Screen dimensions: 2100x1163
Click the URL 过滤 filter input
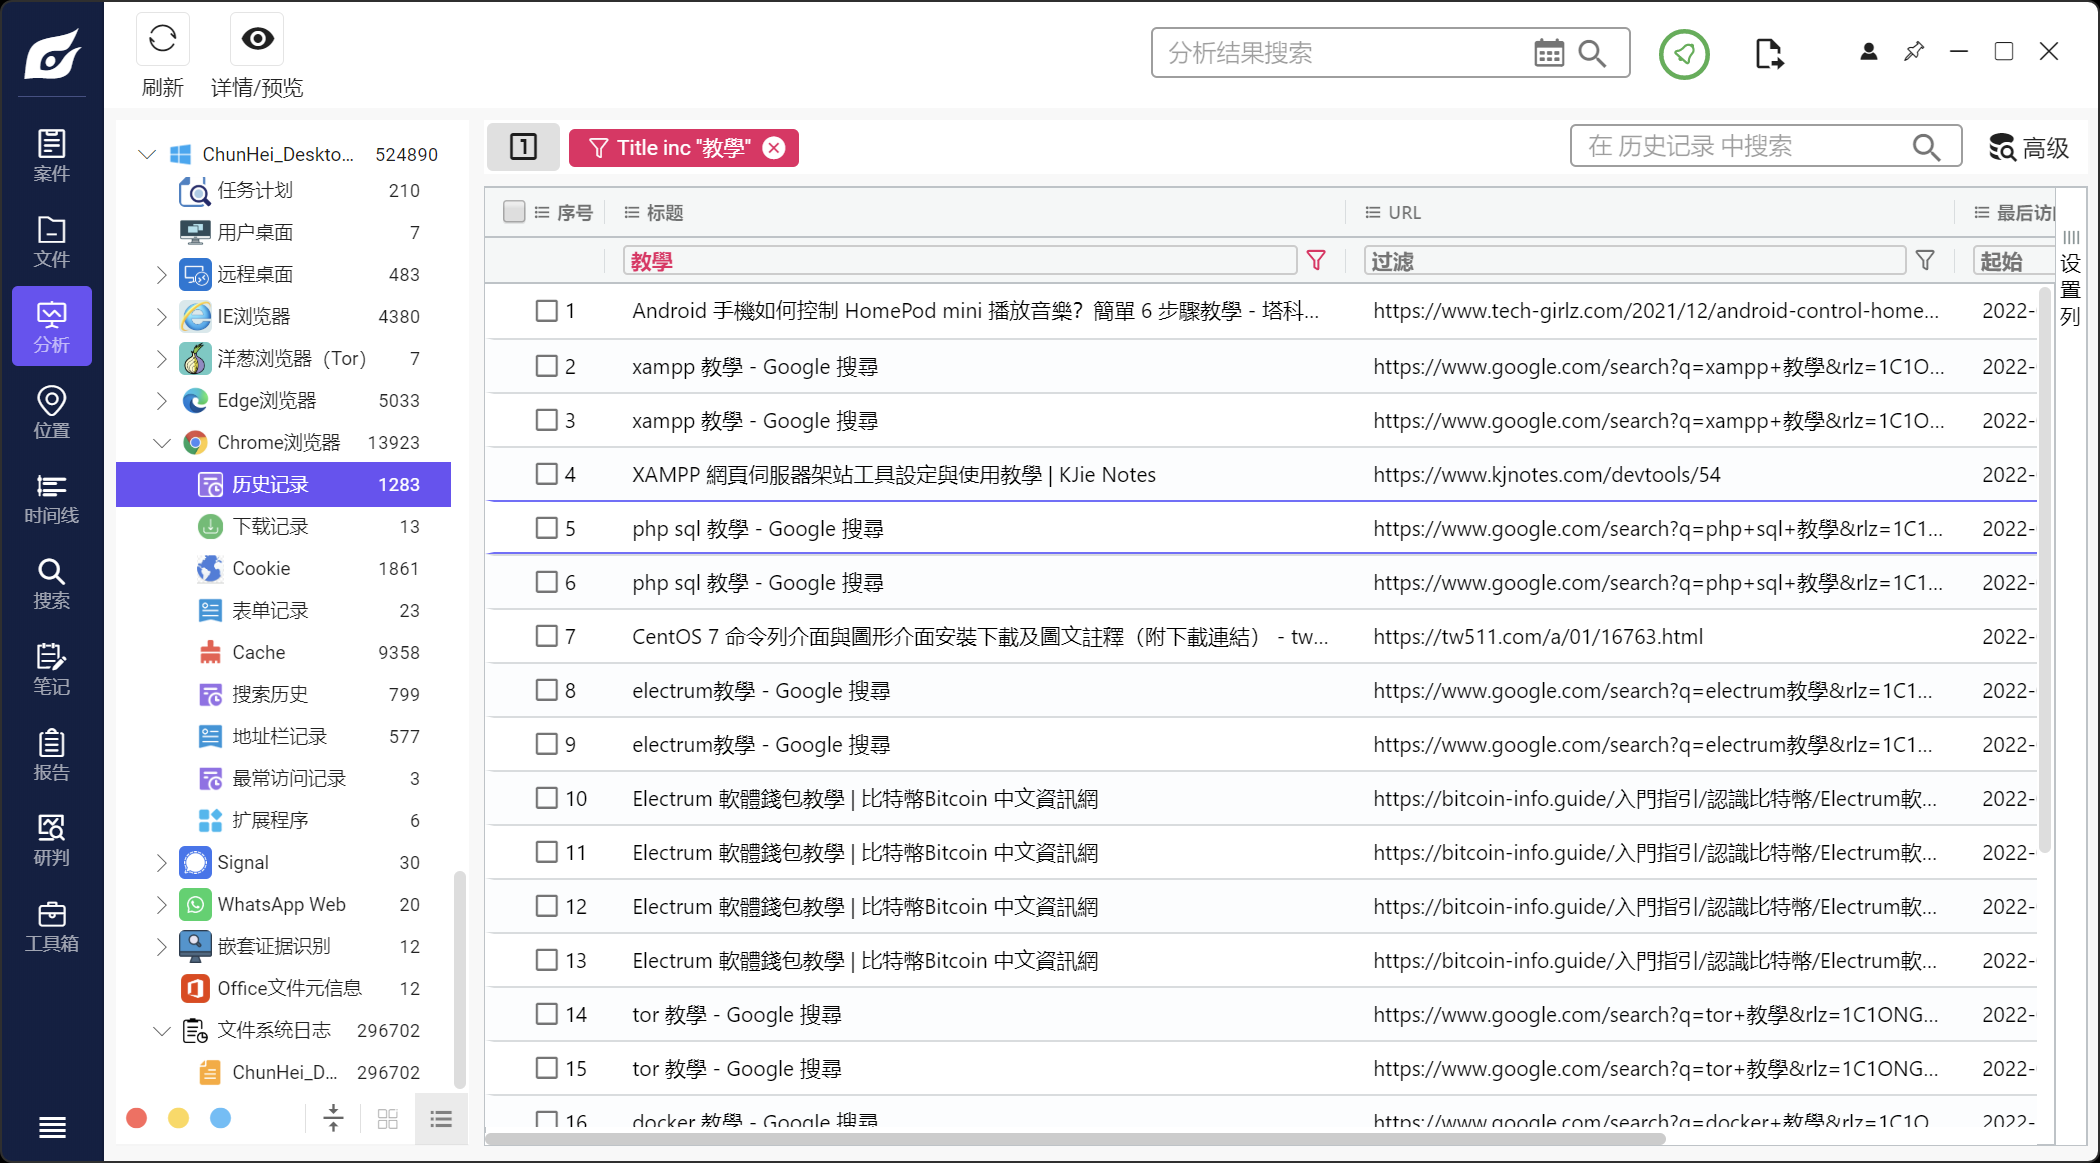[1635, 261]
